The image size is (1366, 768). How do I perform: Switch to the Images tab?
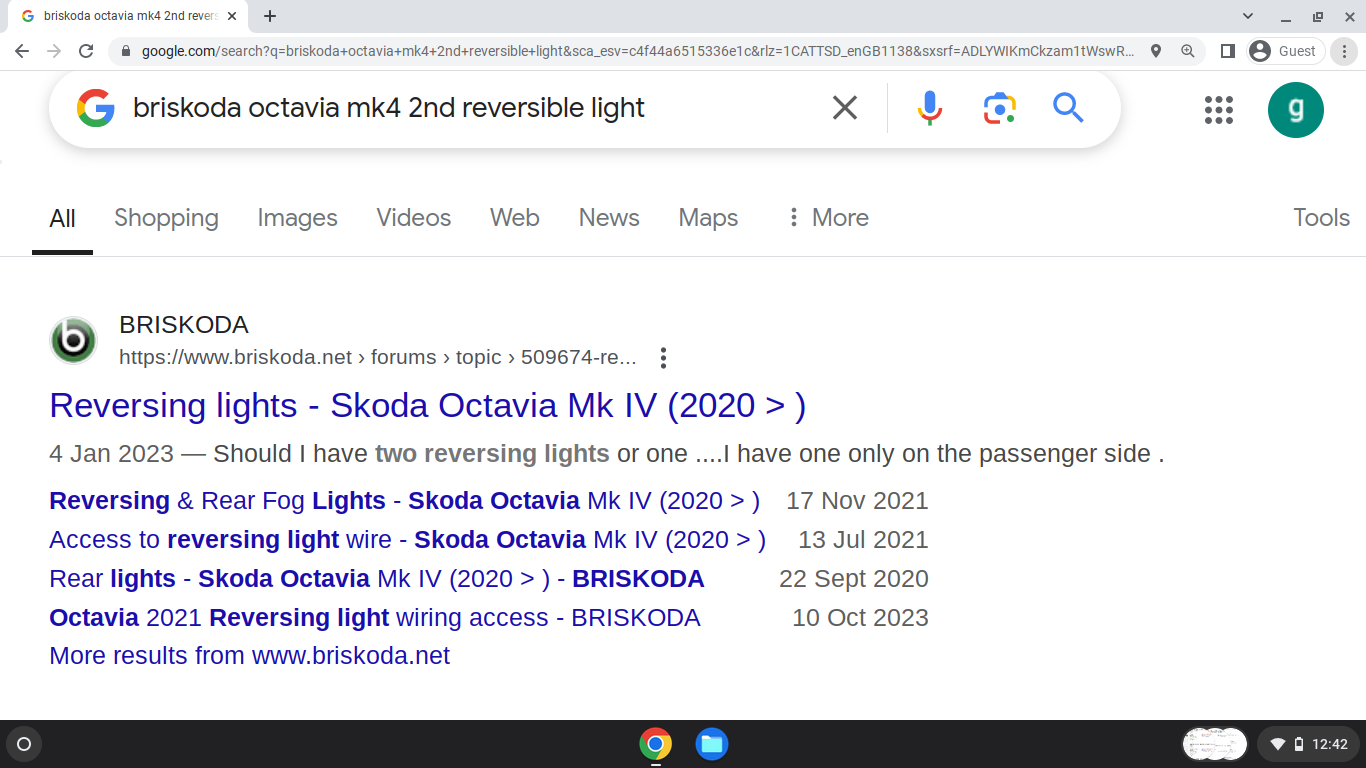[297, 218]
